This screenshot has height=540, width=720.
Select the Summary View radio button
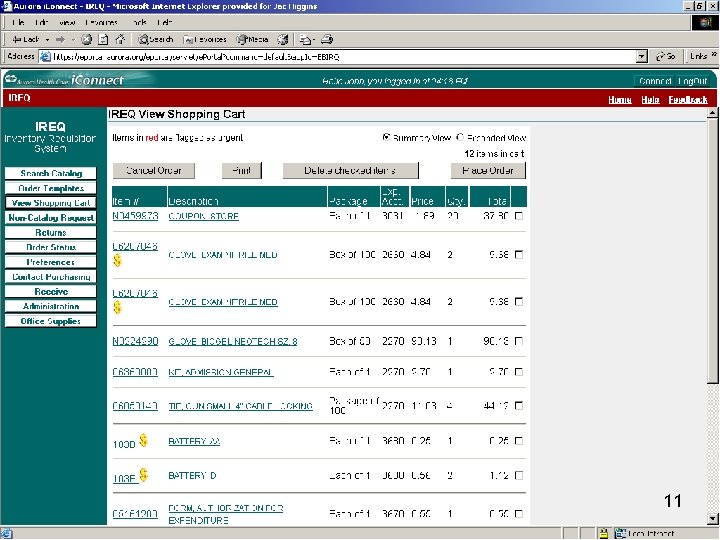point(386,137)
